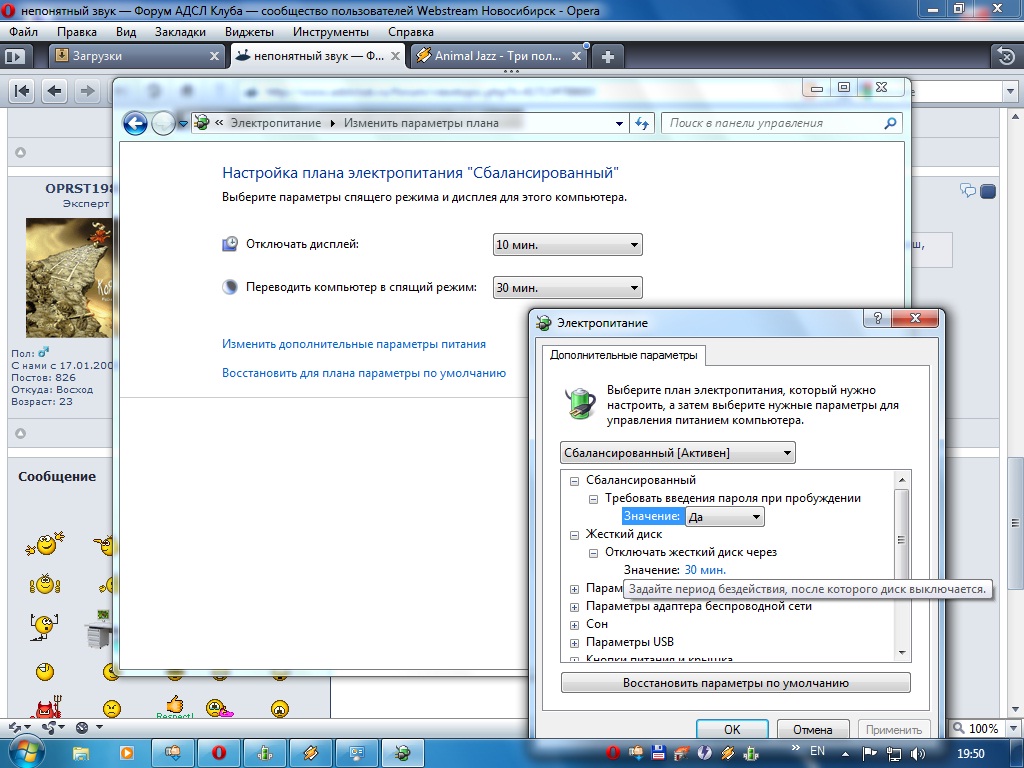Open the closed tabs trash icon in Opera
1024x768 pixels.
pos(1004,56)
